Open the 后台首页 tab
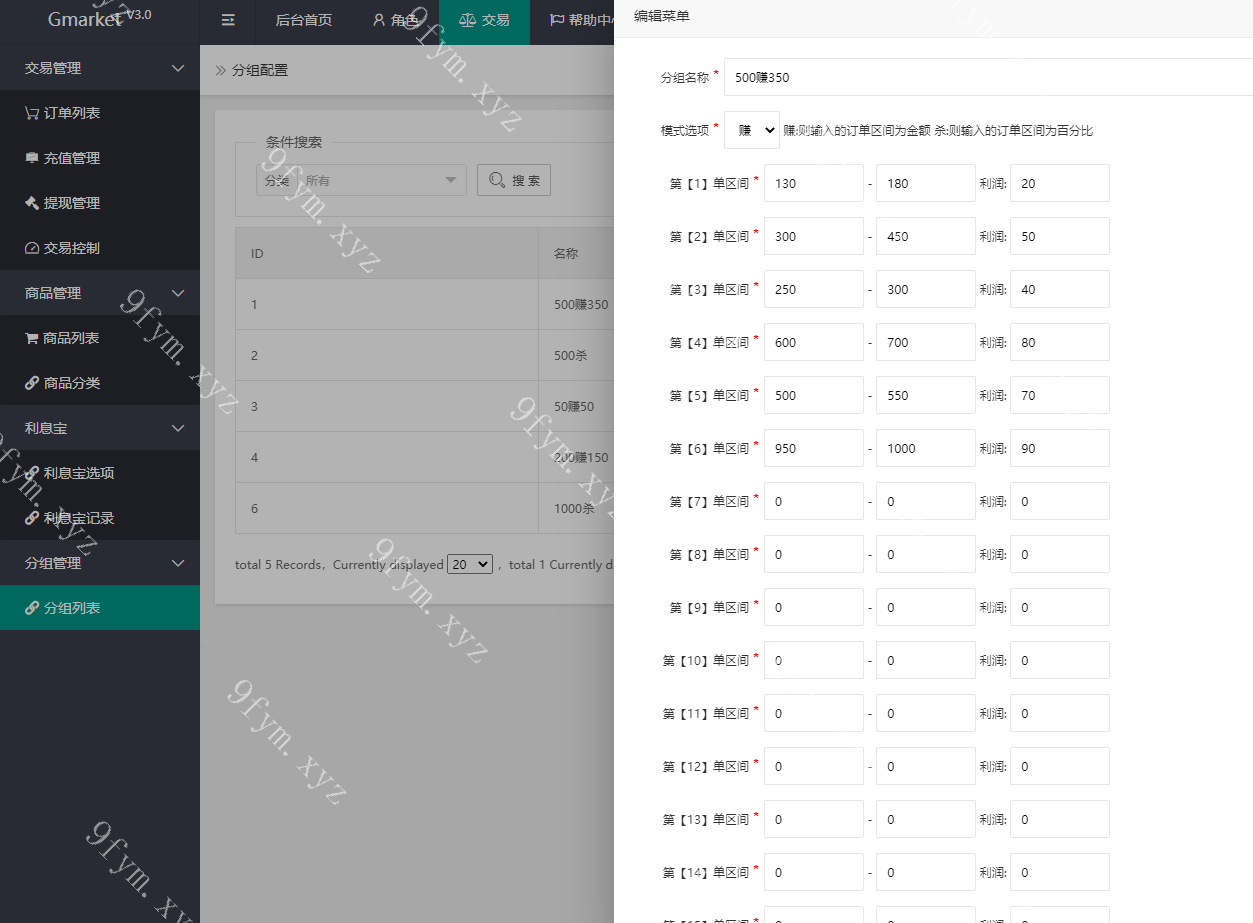1253x923 pixels. 304,20
